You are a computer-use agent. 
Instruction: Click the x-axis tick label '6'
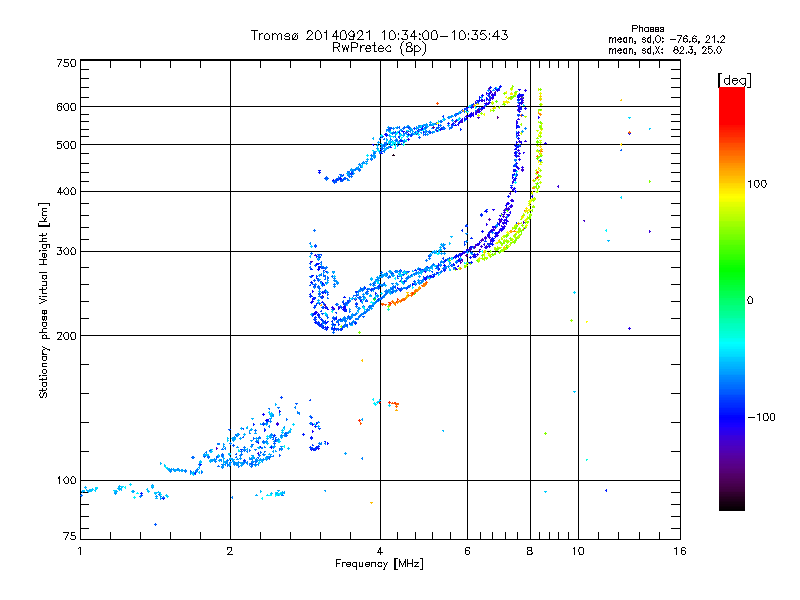coord(467,551)
